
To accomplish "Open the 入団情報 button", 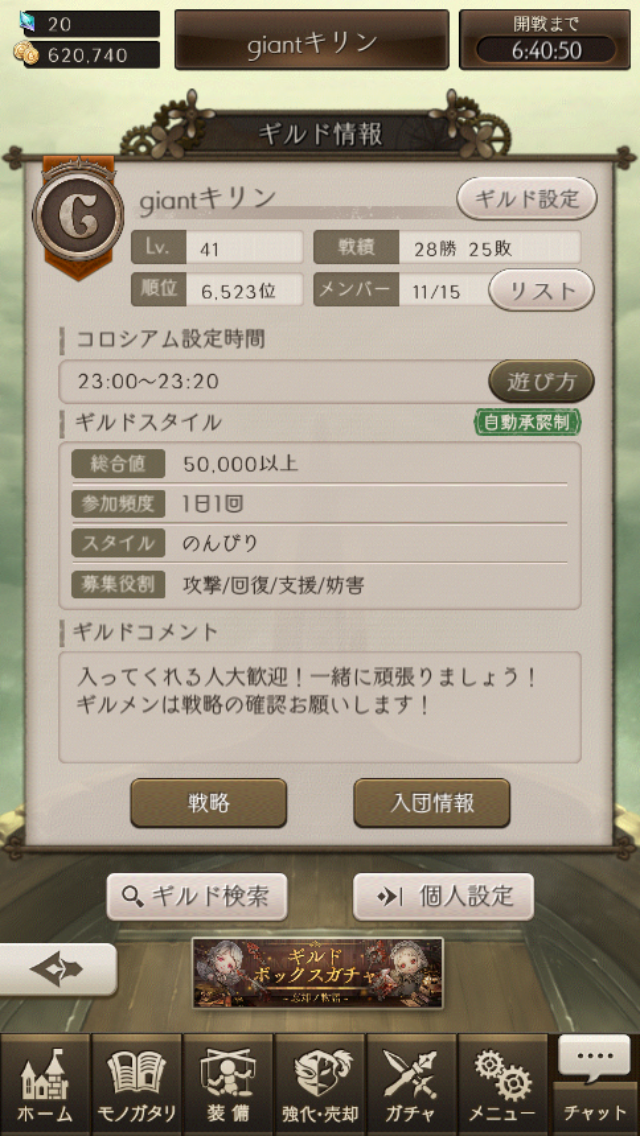I will pyautogui.click(x=432, y=803).
